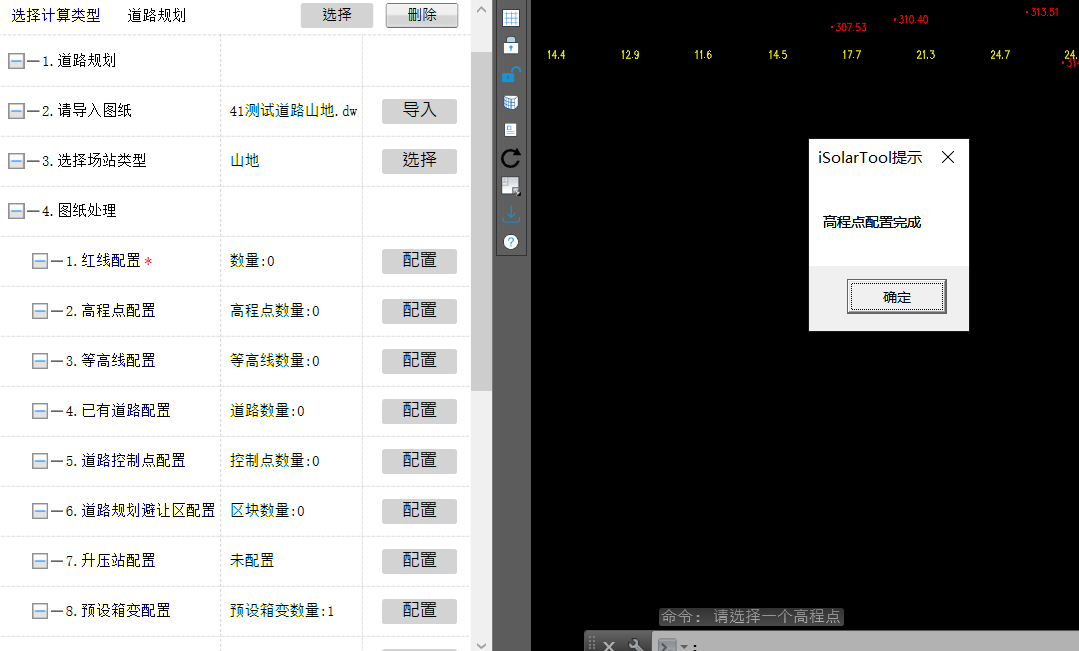Click 配置 button for 升压站配置
Viewport: 1079px width, 651px height.
coord(419,561)
